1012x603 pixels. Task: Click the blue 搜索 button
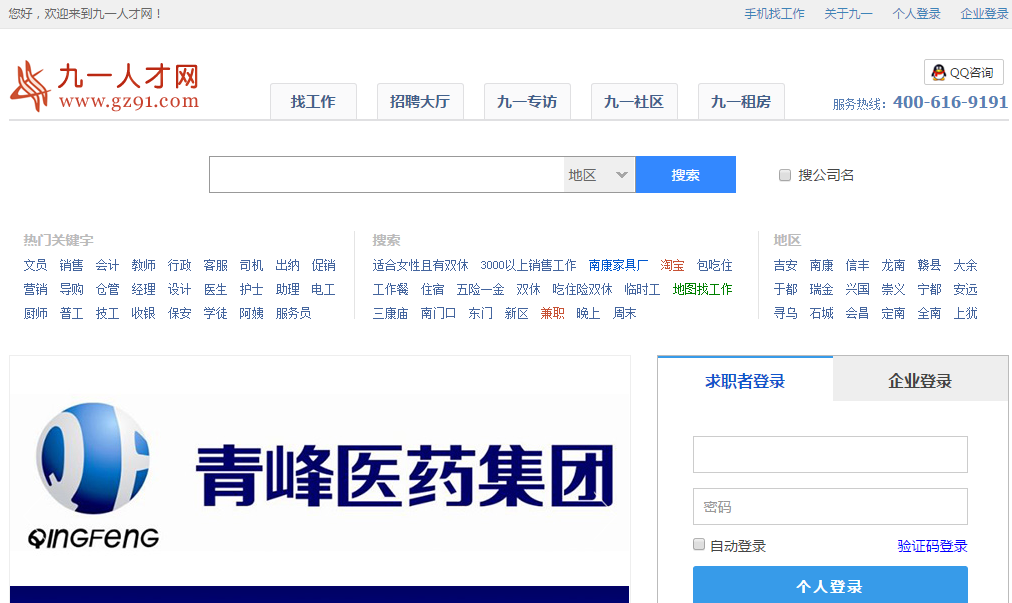(685, 175)
